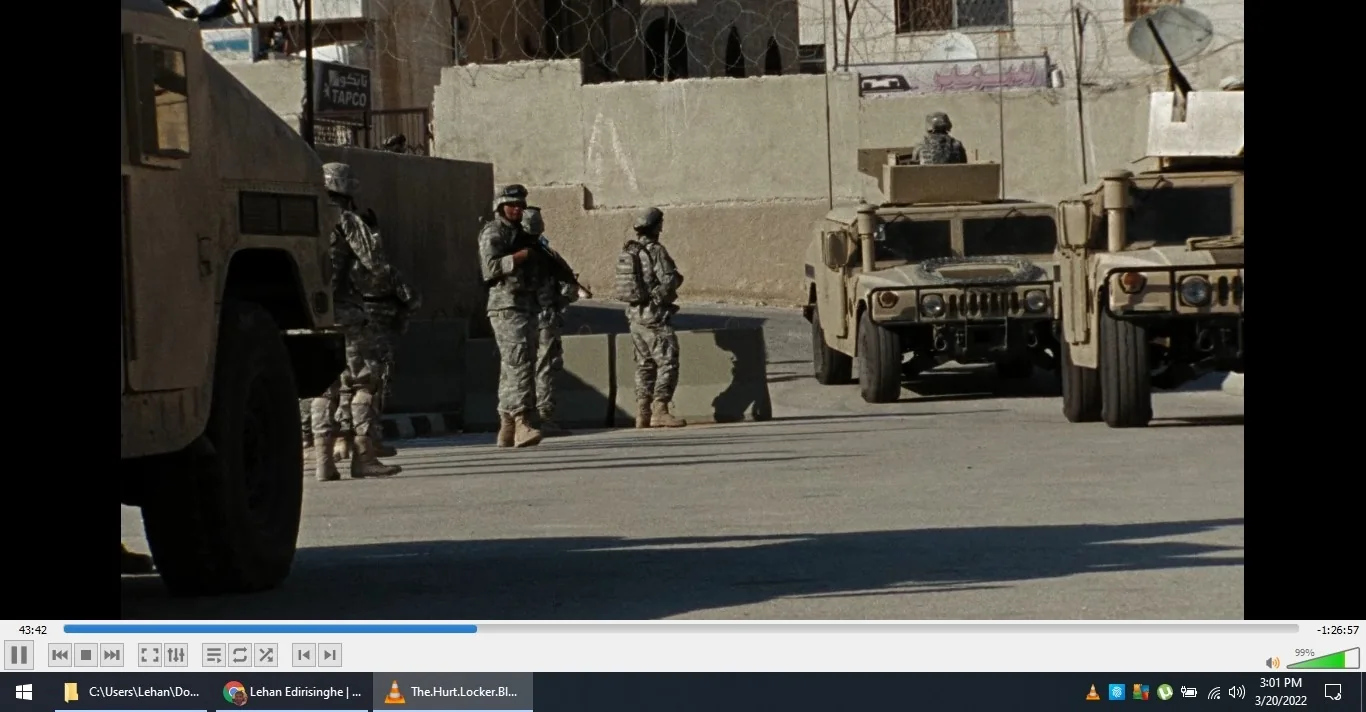
Task: Click the movie video frame
Action: pyautogui.click(x=682, y=310)
